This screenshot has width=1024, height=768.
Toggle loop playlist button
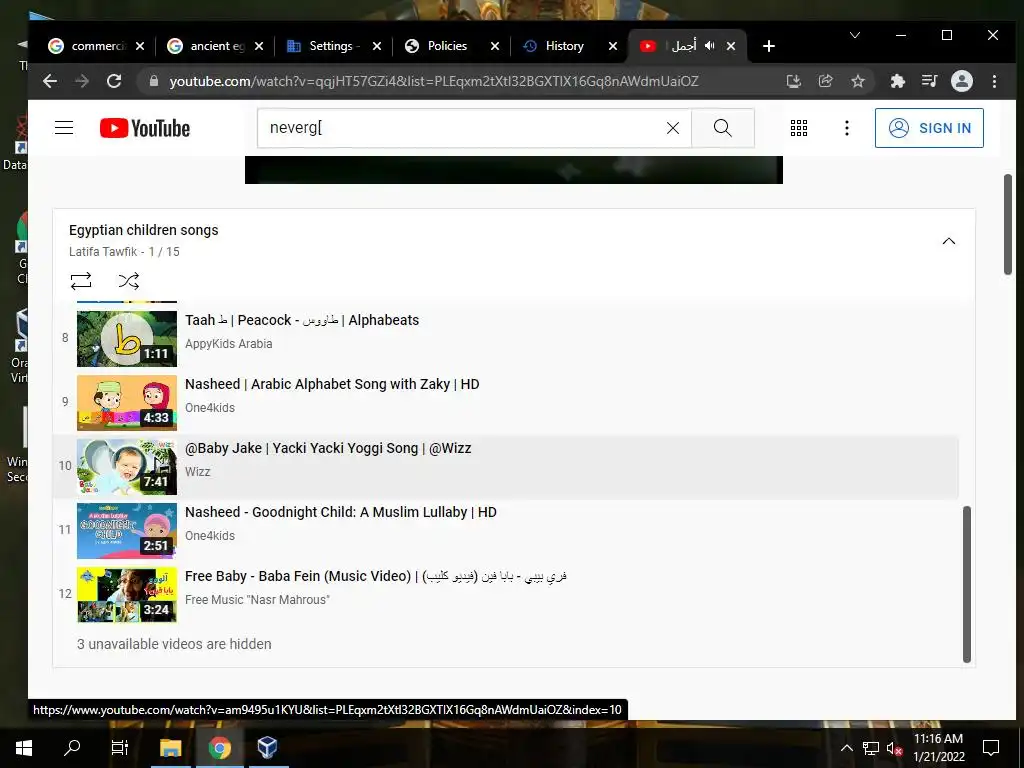pos(81,281)
